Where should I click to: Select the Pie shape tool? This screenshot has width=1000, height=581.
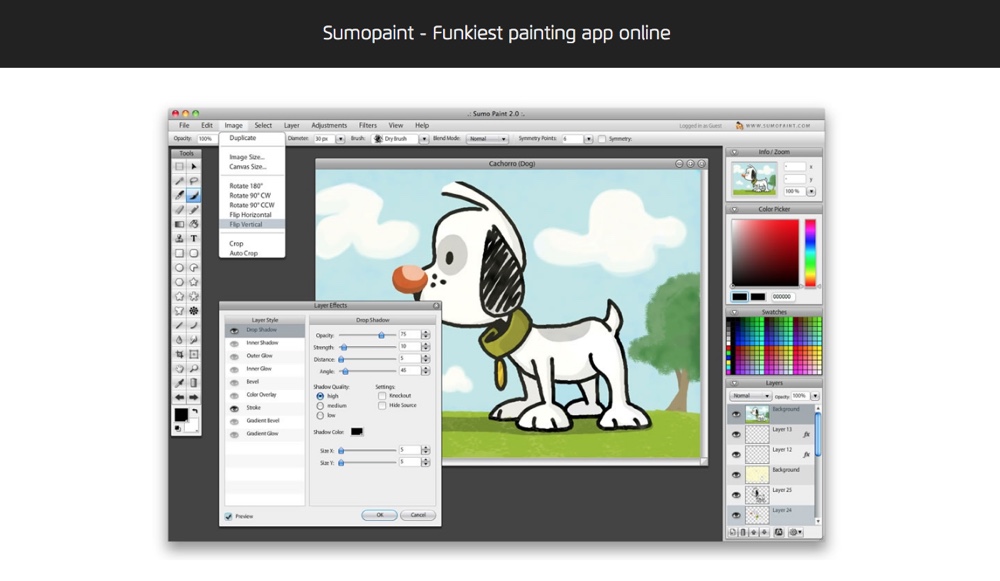coord(194,268)
